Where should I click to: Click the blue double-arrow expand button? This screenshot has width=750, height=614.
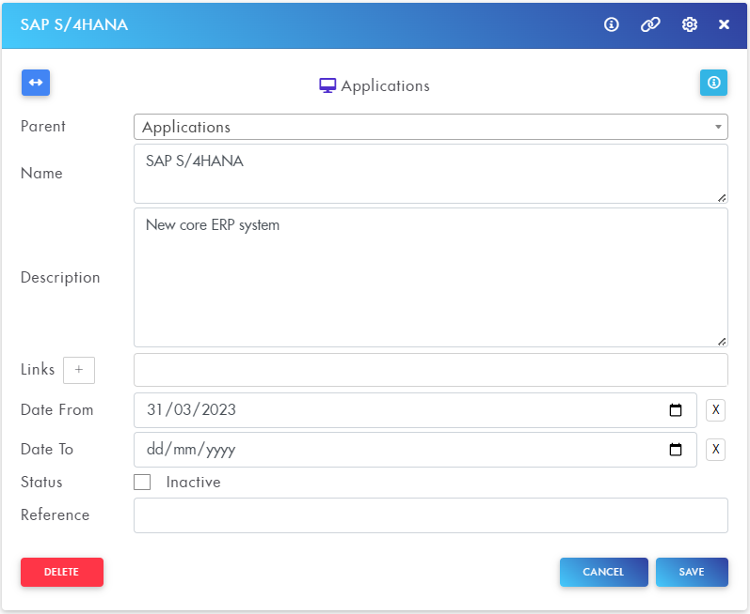coord(36,83)
